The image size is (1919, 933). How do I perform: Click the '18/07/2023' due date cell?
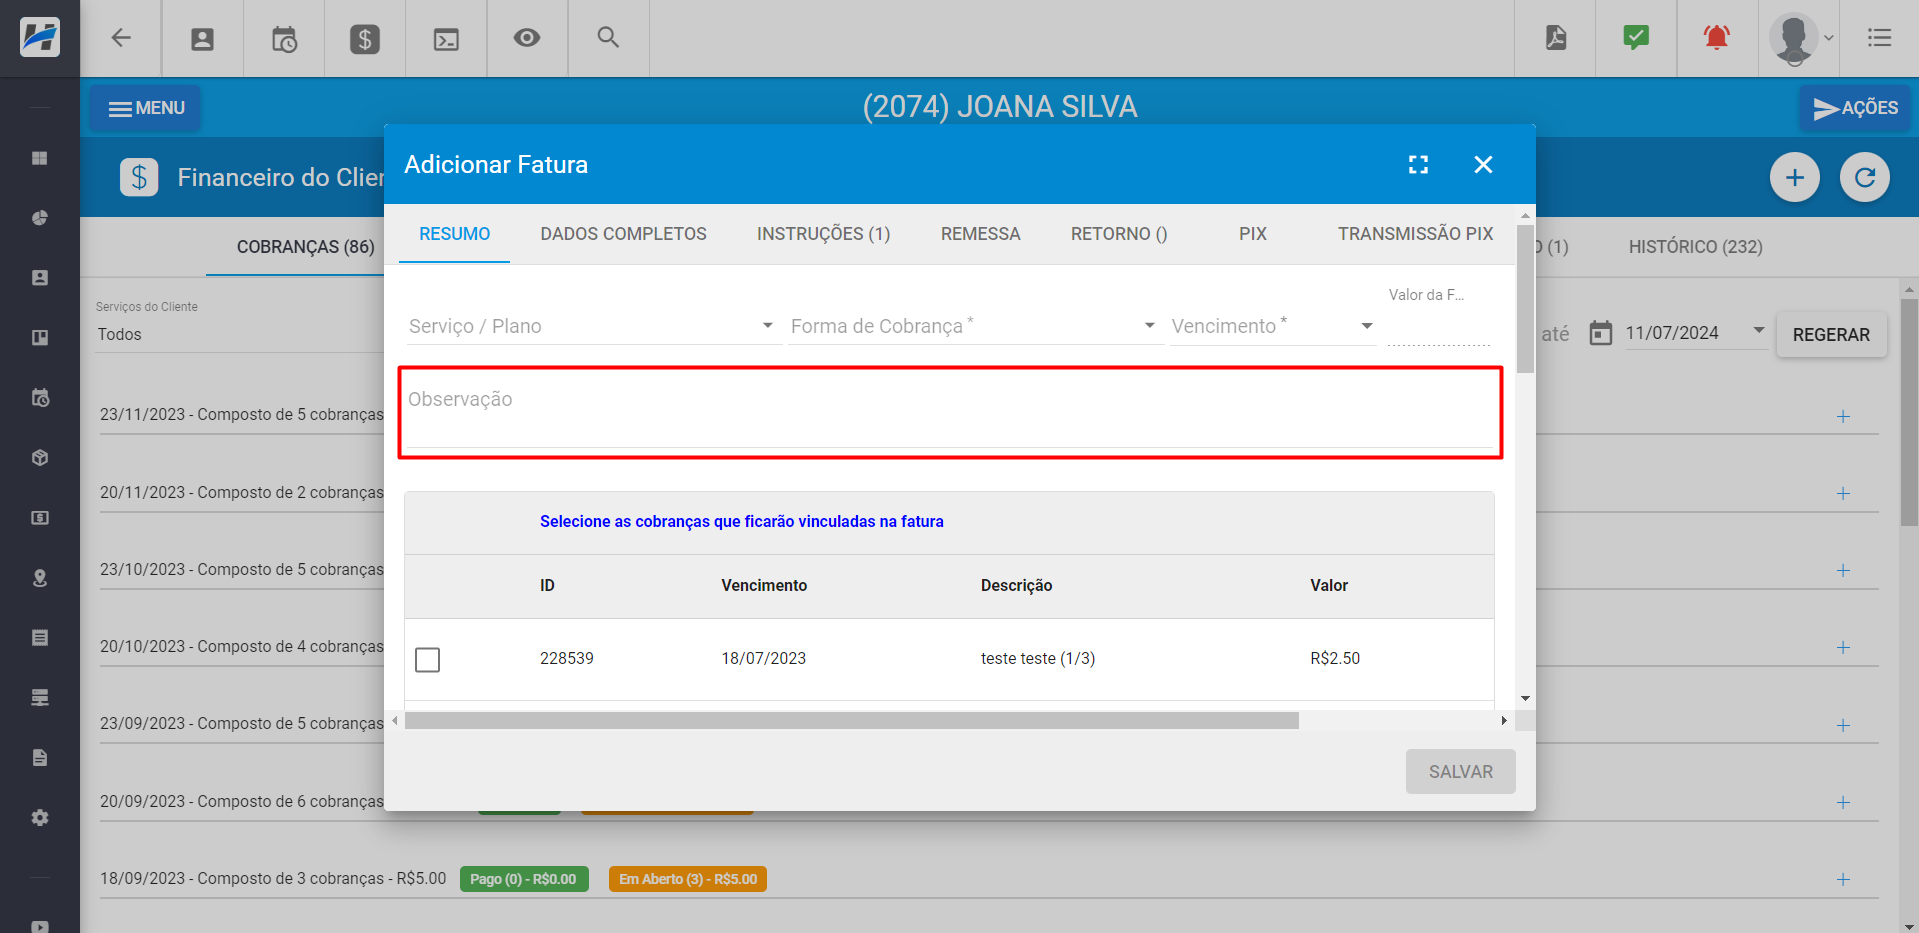tap(763, 658)
